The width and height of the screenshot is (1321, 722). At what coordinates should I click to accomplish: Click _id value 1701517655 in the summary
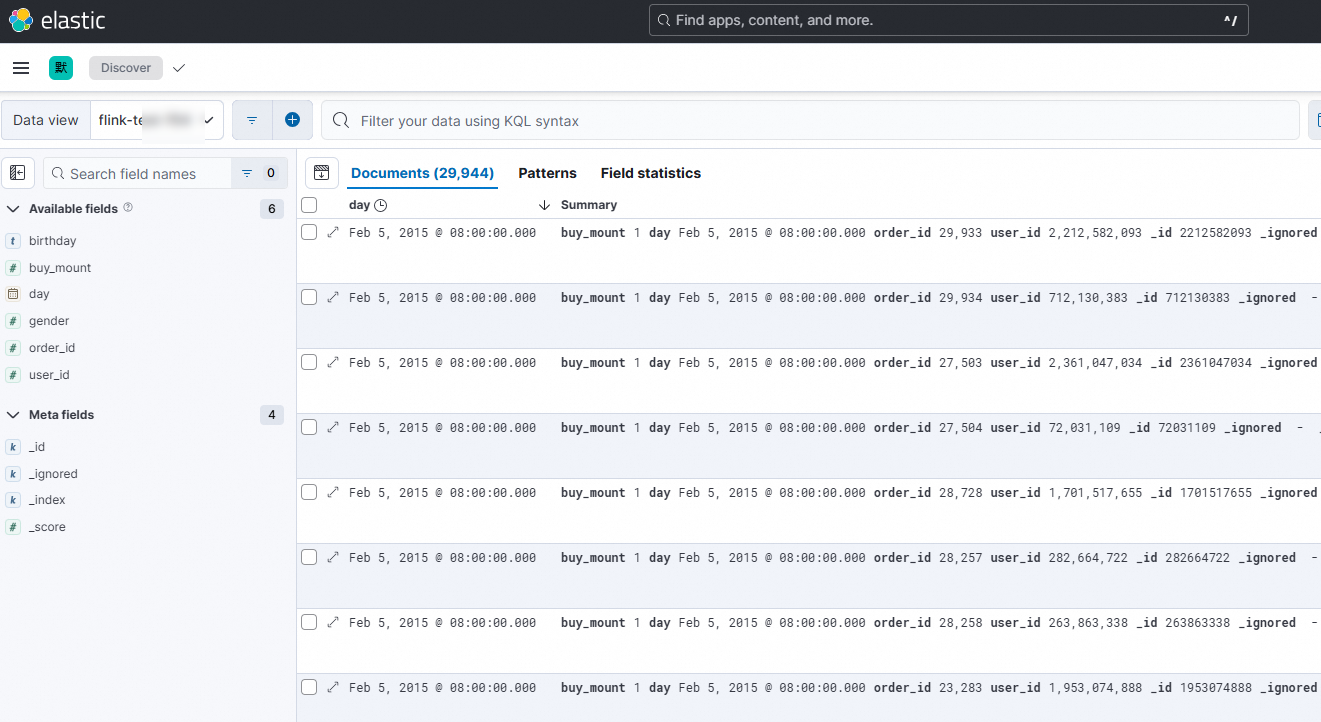point(1215,492)
